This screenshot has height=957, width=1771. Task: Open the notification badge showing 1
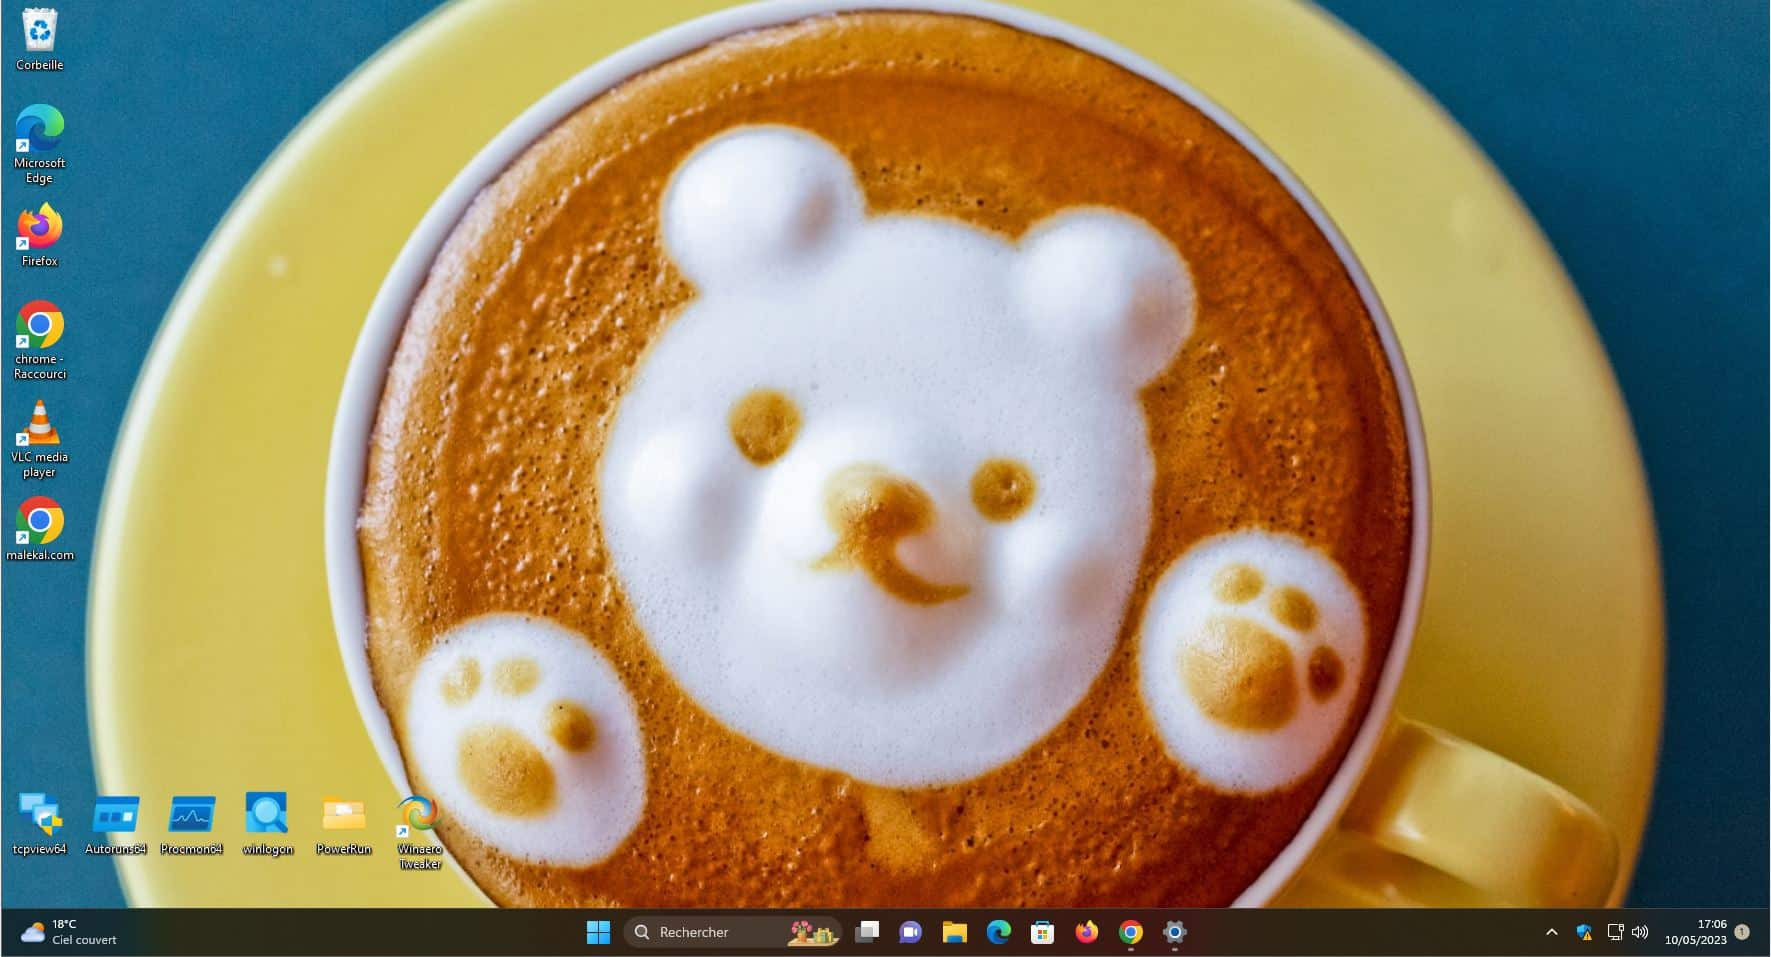tap(1742, 931)
